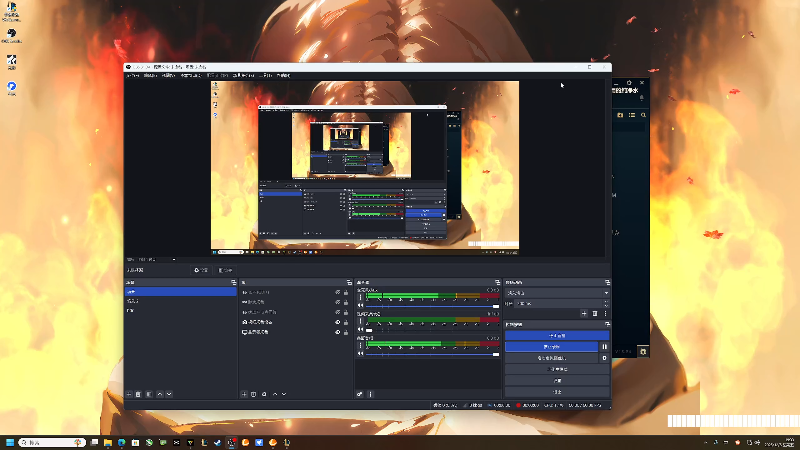Lock the display capture source (monitor icon)
The width and height of the screenshot is (800, 450).
tap(346, 332)
